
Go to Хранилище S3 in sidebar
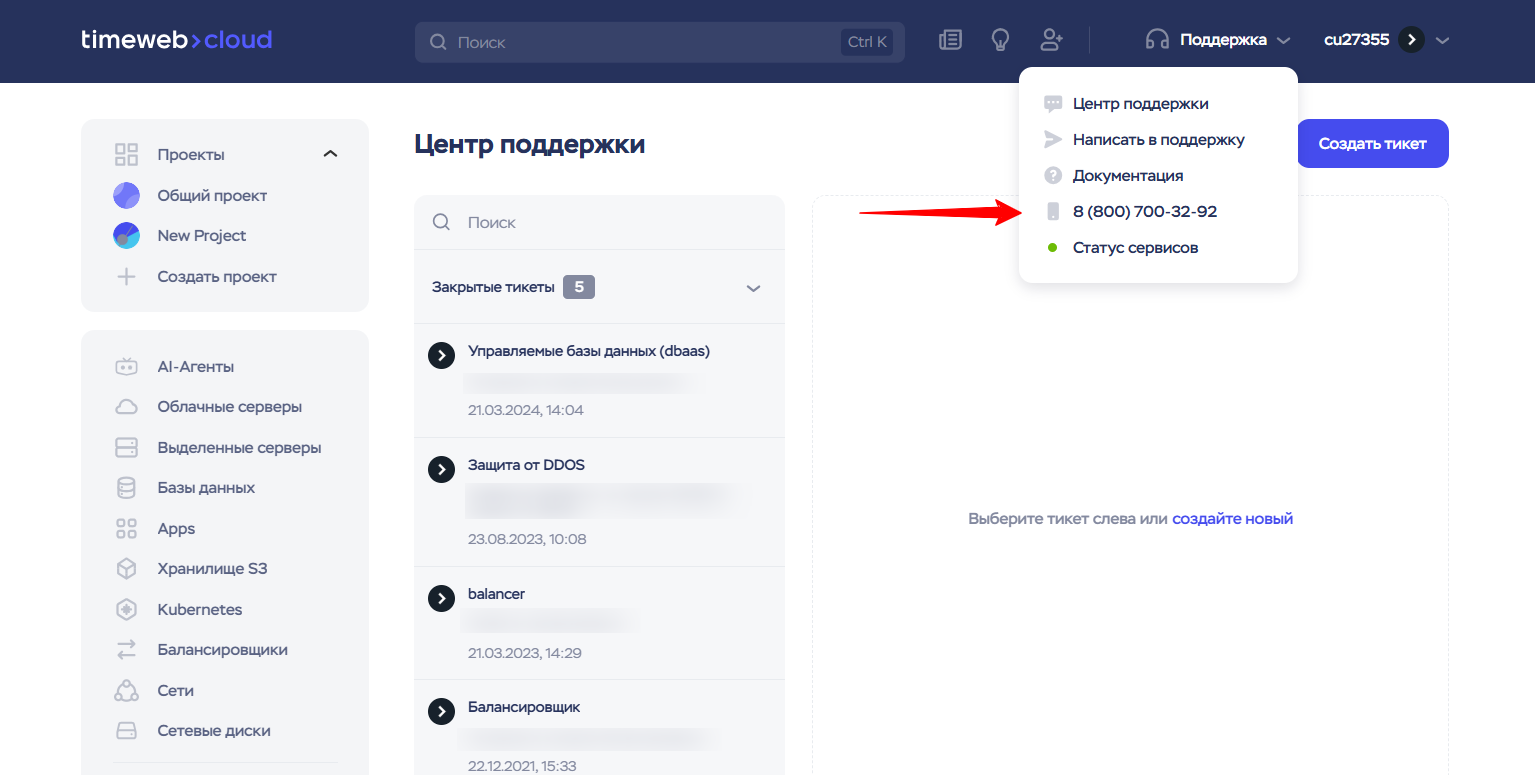212,569
